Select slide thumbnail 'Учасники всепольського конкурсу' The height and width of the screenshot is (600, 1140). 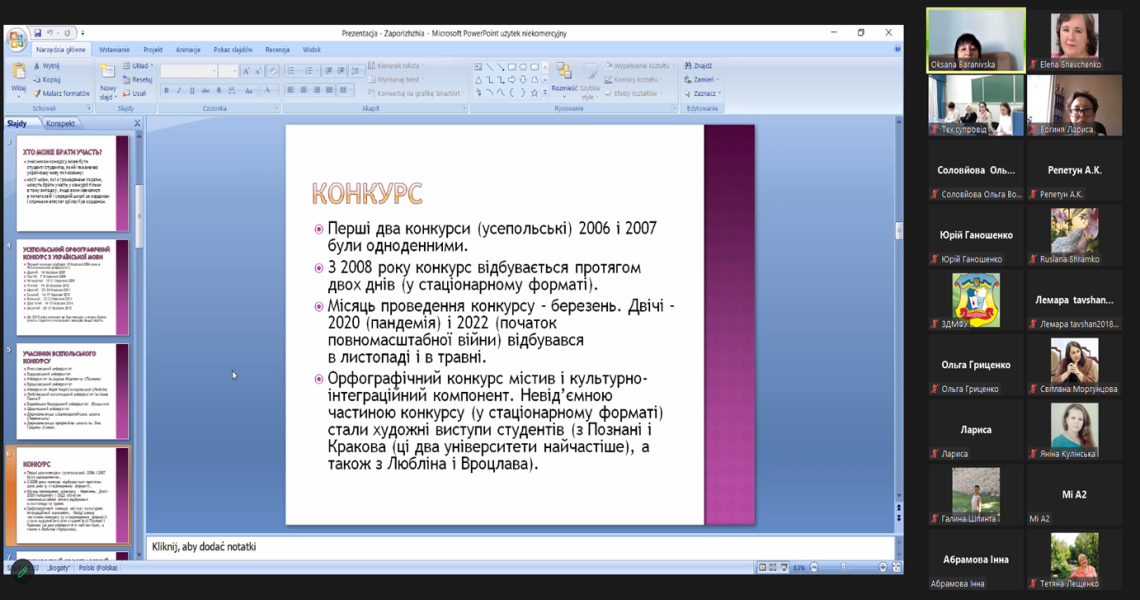click(x=72, y=392)
